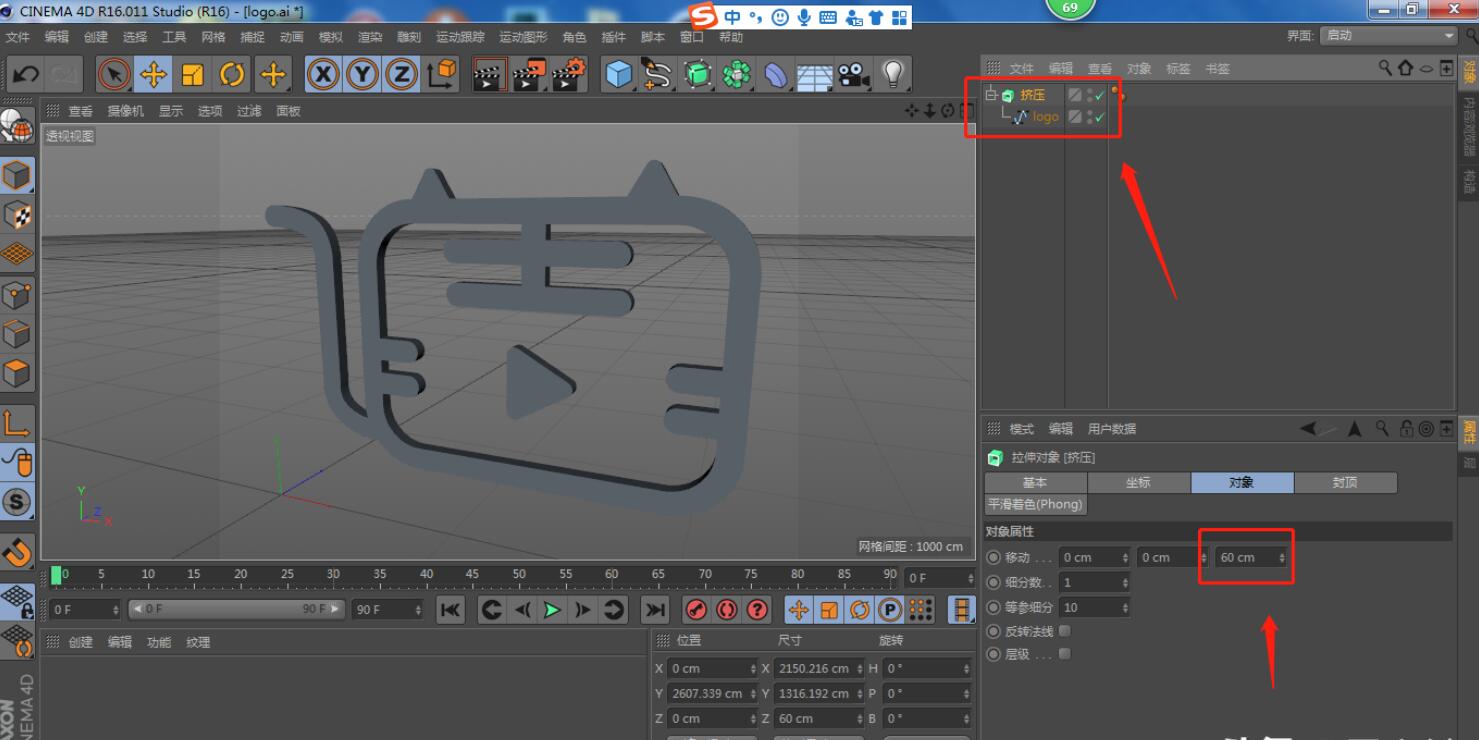
Task: Toggle the Y axis lock
Action: [362, 74]
